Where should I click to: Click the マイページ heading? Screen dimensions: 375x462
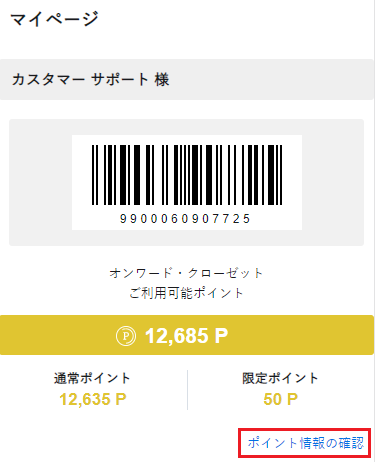coord(54,18)
